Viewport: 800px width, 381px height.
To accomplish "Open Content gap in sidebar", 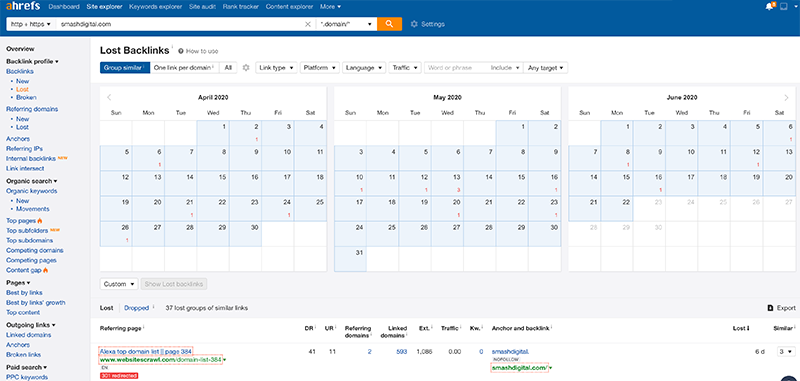I will click(24, 270).
